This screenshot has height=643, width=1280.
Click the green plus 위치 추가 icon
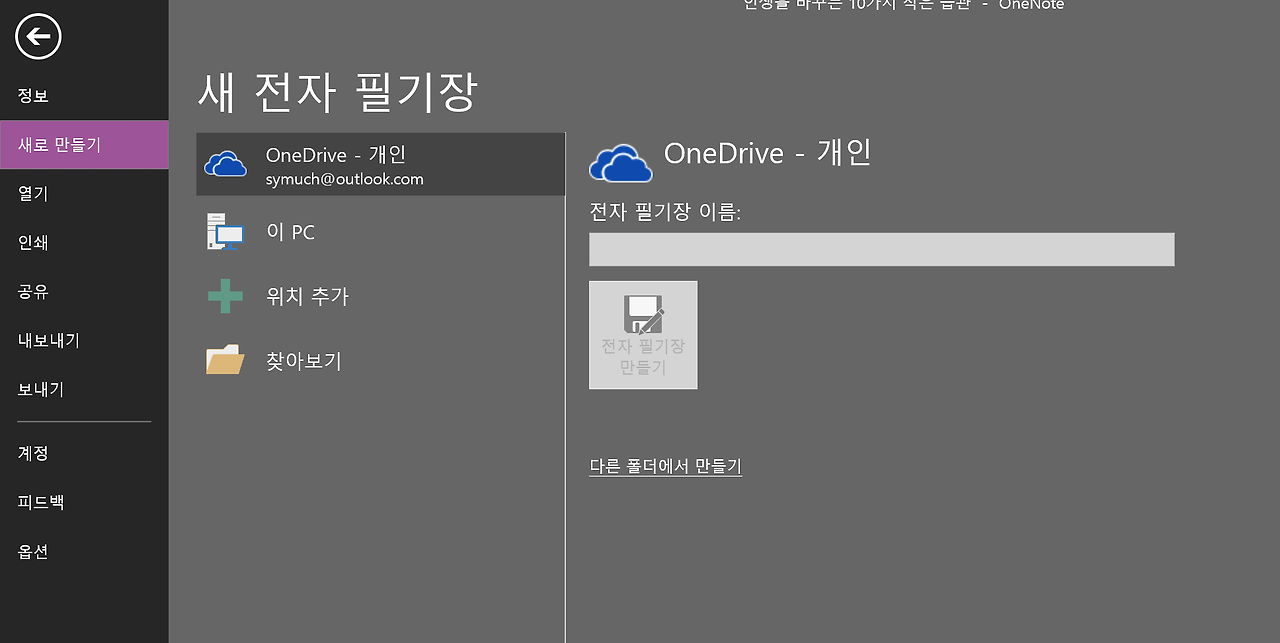coord(225,296)
